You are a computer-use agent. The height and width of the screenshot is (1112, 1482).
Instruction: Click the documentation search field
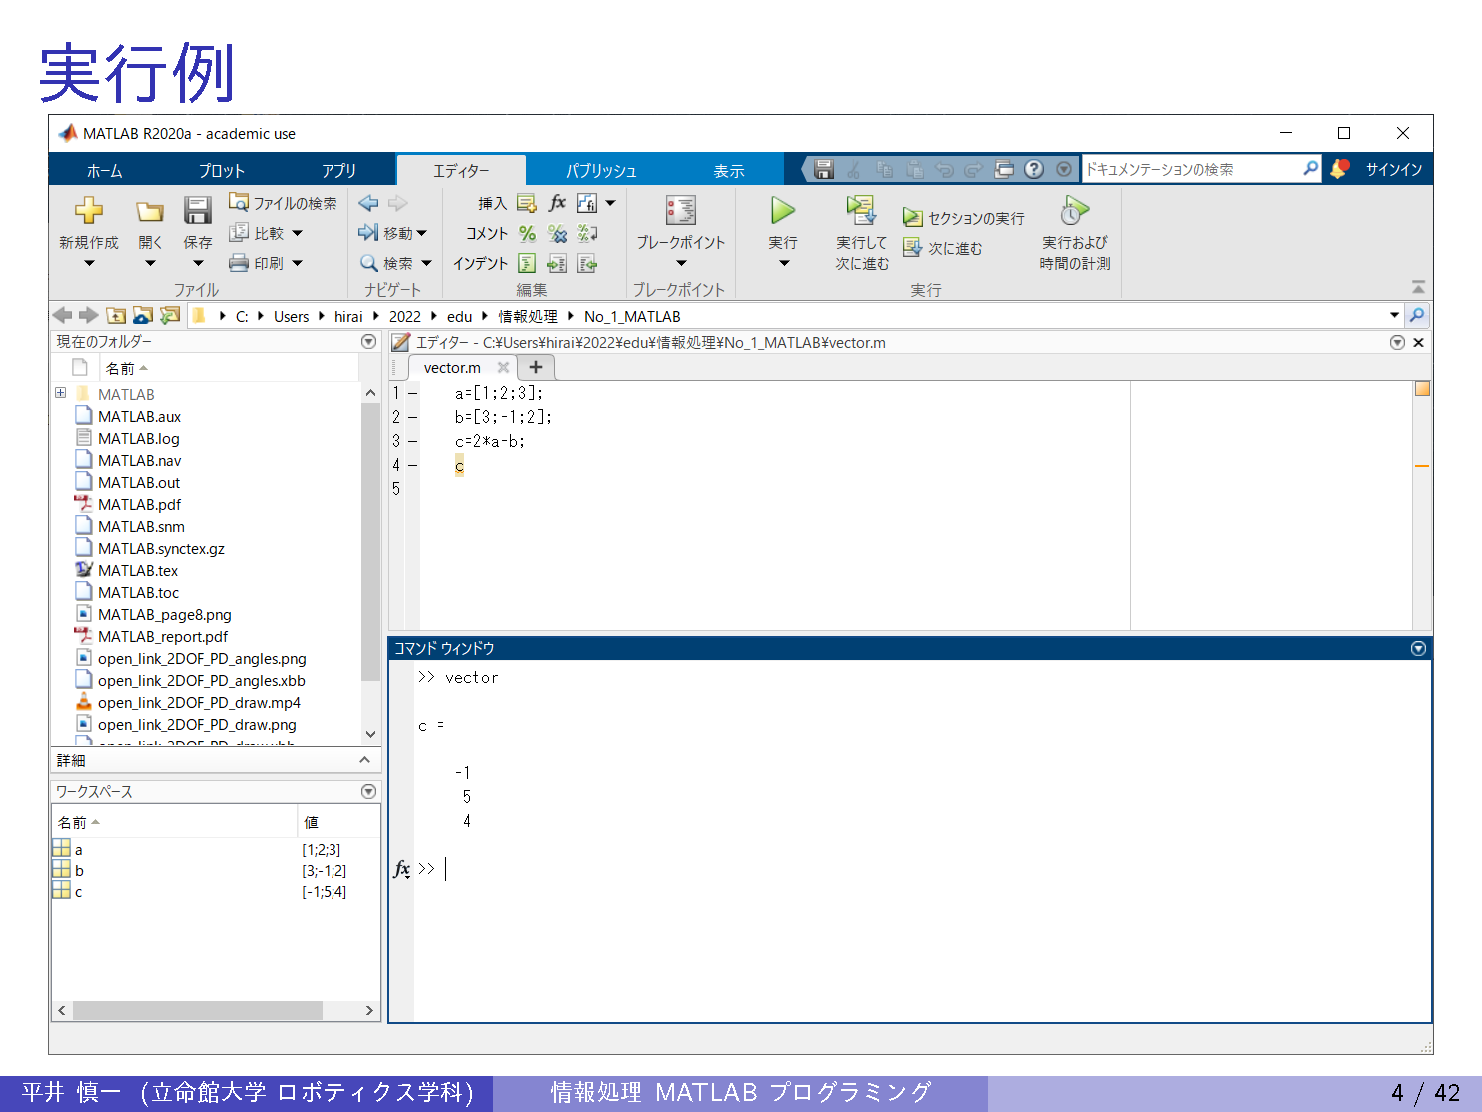(1190, 170)
